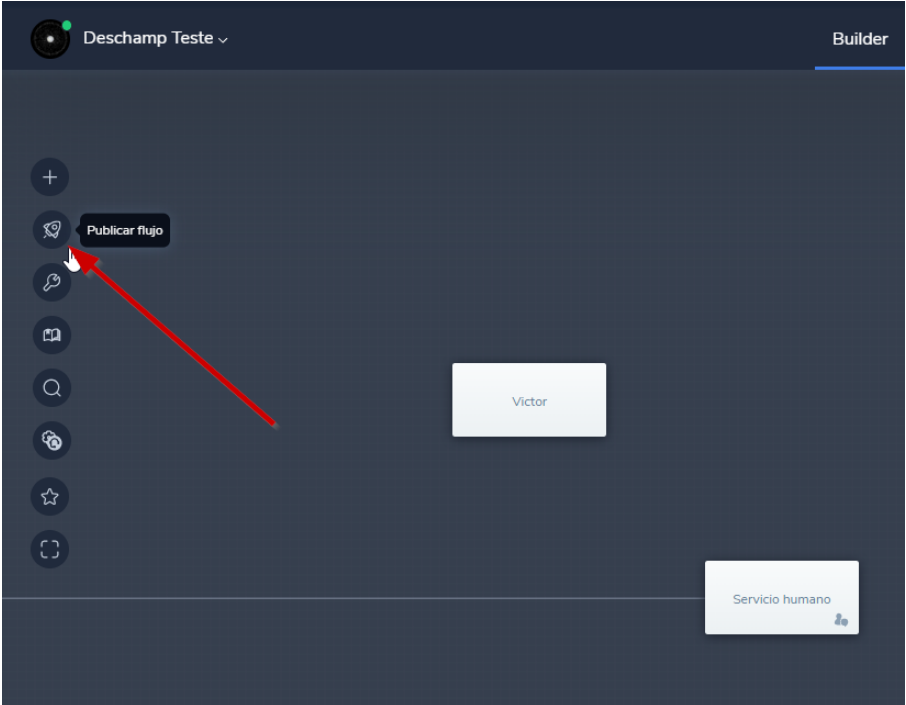This screenshot has height=705, width=906.
Task: Click the magnifying glass search icon
Action: [51, 388]
